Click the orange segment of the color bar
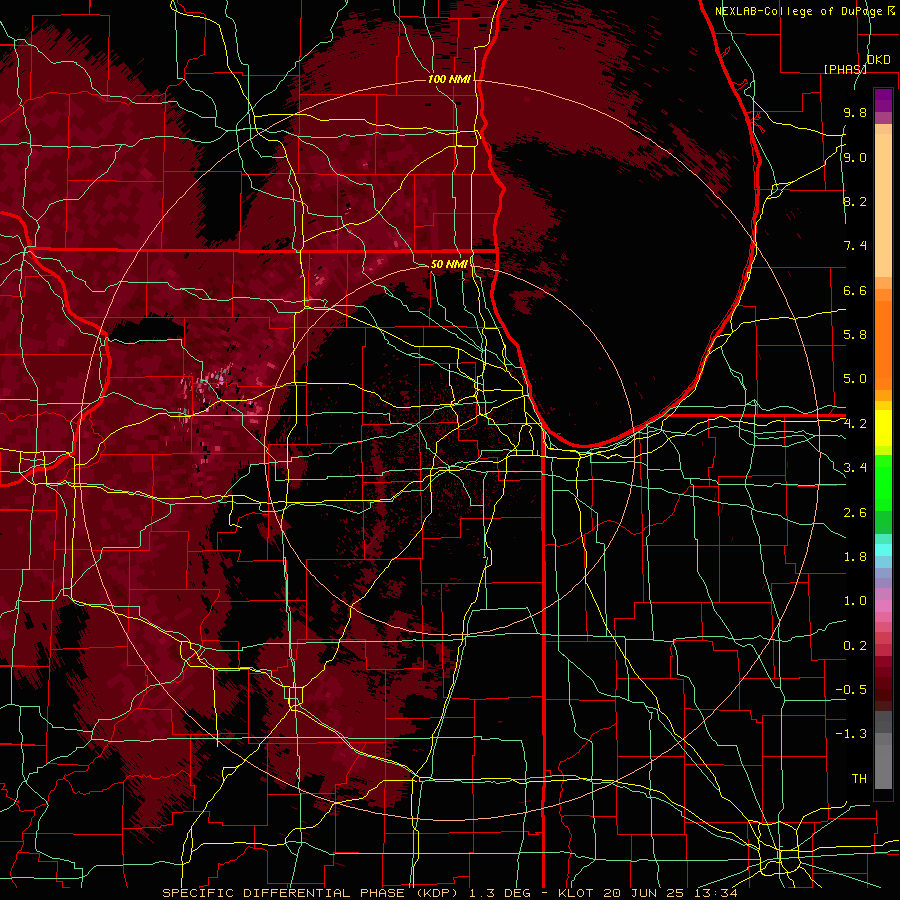 (x=883, y=344)
